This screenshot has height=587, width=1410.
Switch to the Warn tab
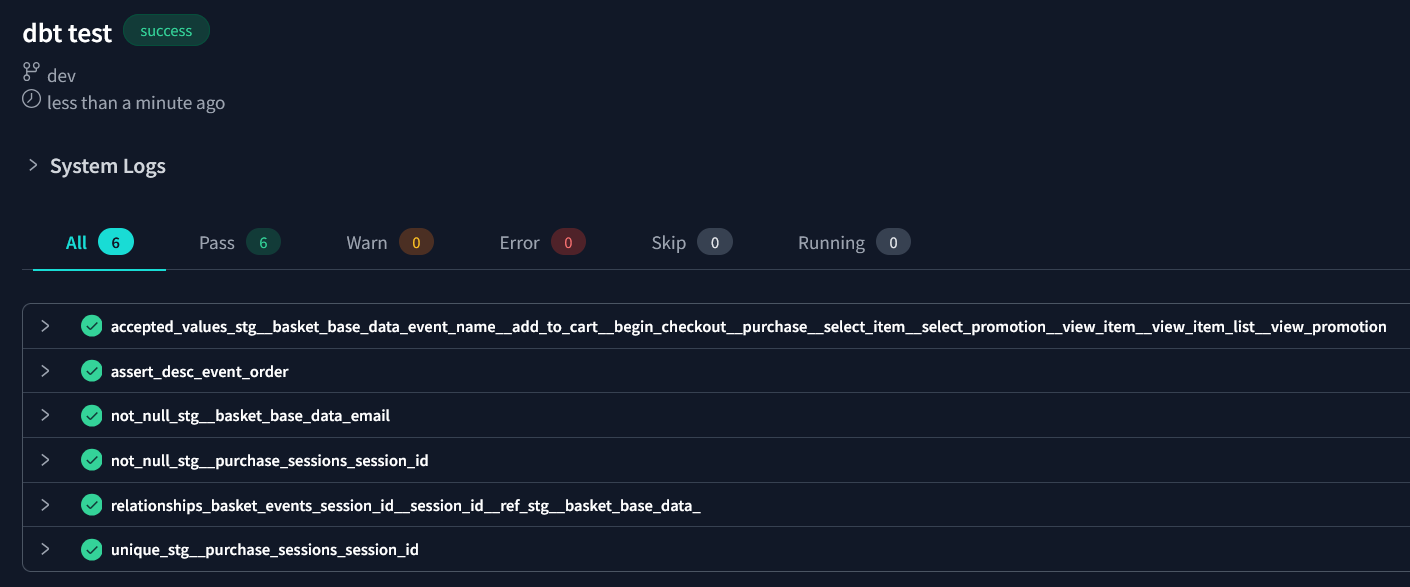coord(390,242)
